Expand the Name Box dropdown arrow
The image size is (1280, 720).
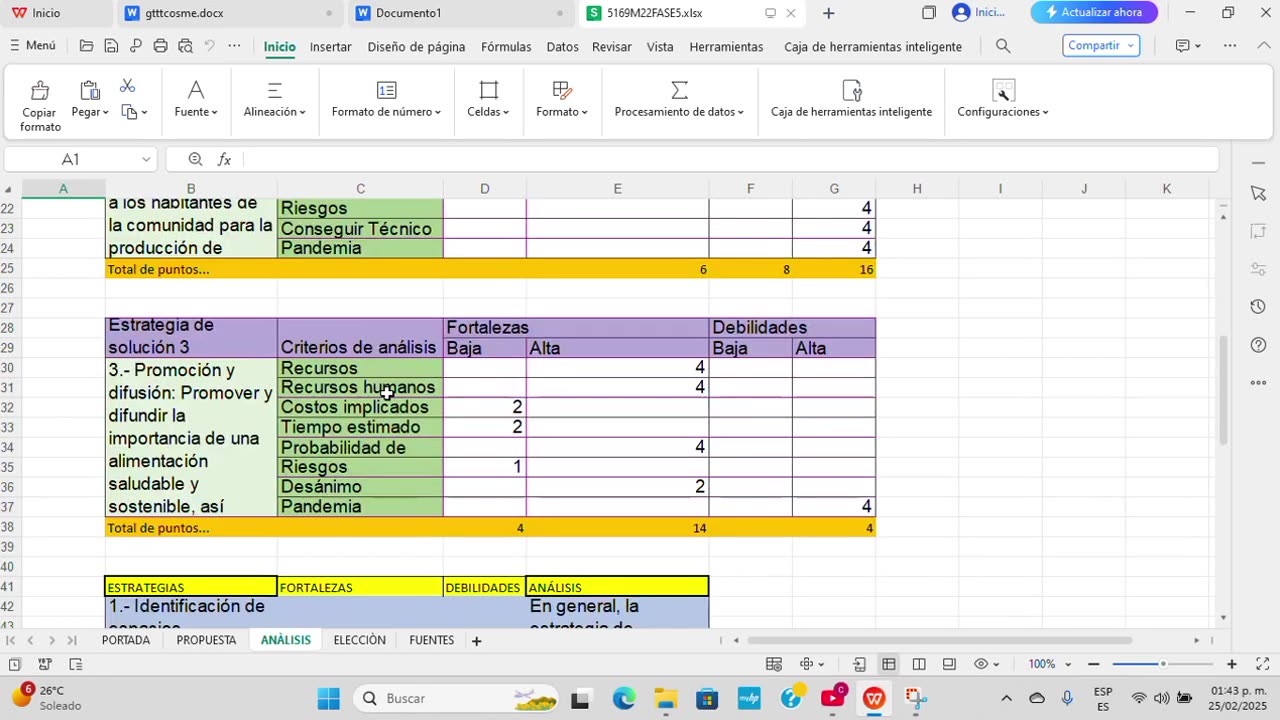(x=146, y=159)
